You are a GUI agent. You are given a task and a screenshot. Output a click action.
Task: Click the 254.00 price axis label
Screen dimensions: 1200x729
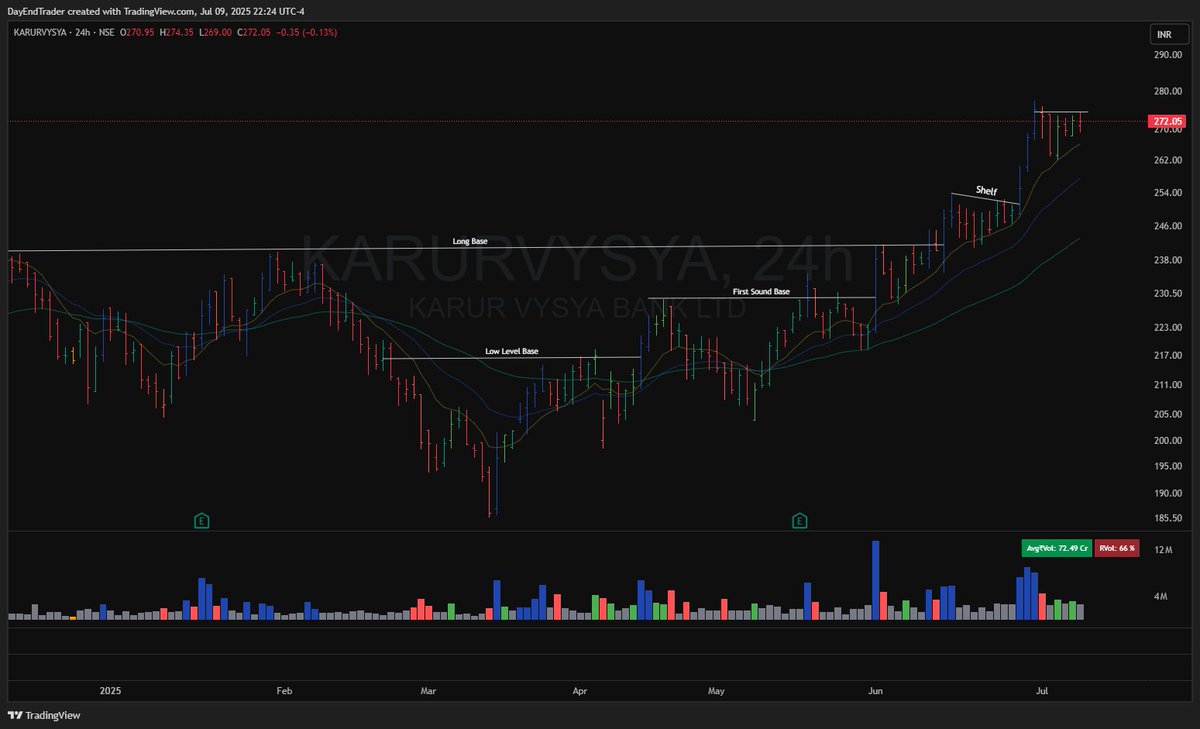(x=1167, y=192)
